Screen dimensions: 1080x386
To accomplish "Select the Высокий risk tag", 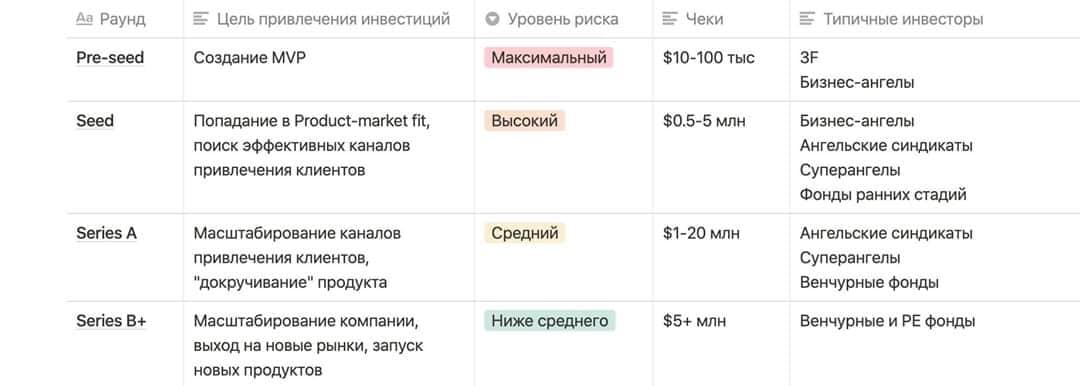I will click(x=524, y=121).
